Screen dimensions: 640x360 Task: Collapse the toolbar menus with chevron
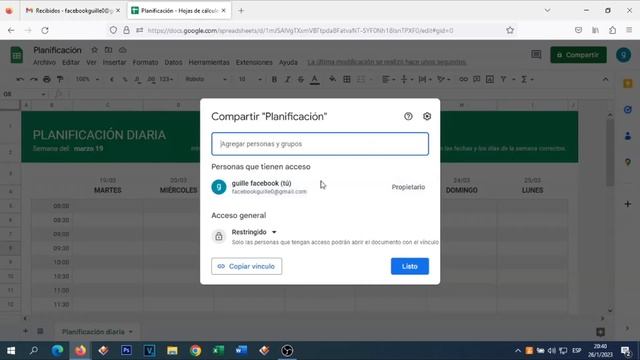[605, 79]
